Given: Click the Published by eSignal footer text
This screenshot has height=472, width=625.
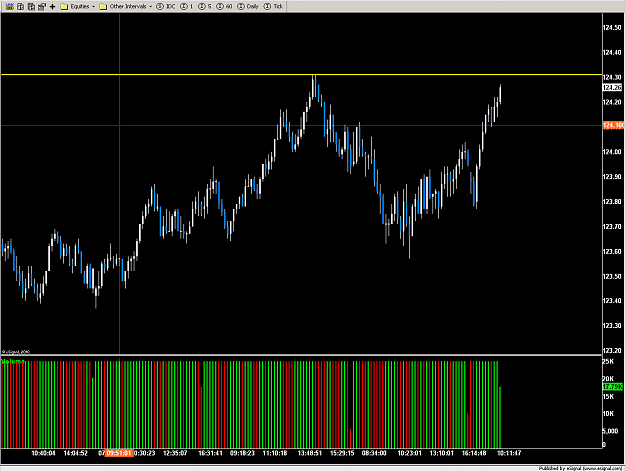Looking at the screenshot, I should [580, 468].
